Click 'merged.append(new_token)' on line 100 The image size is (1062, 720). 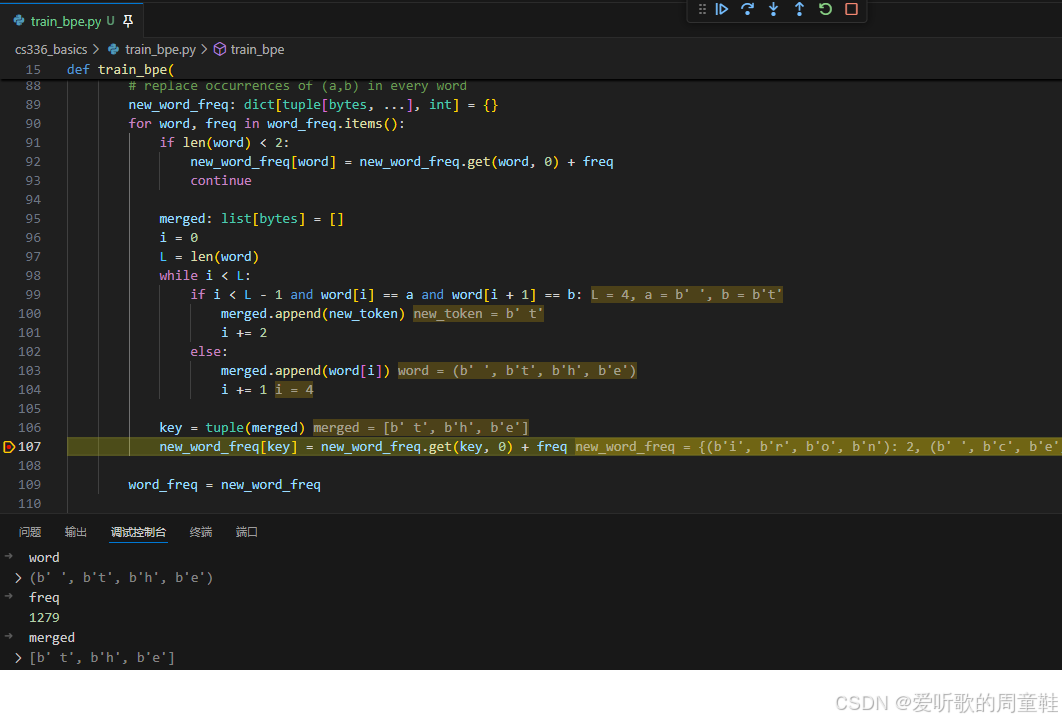(x=313, y=314)
